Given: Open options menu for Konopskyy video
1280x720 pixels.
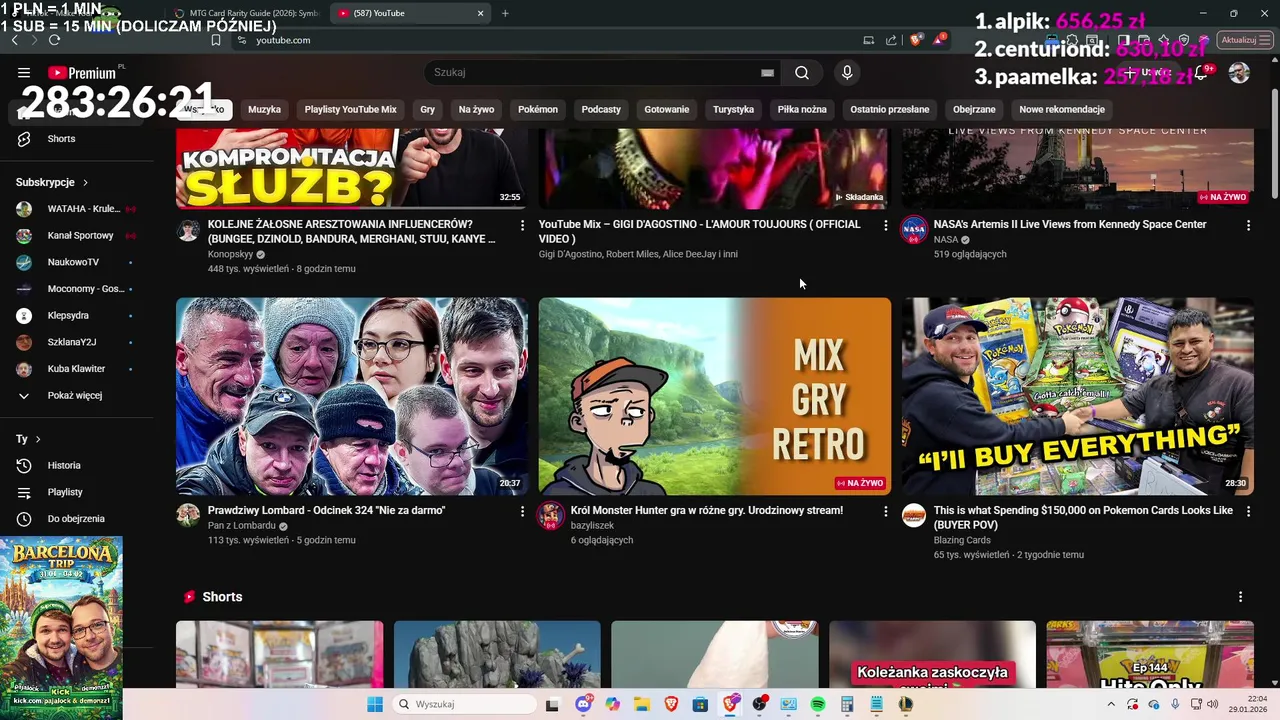Looking at the screenshot, I should 522,226.
